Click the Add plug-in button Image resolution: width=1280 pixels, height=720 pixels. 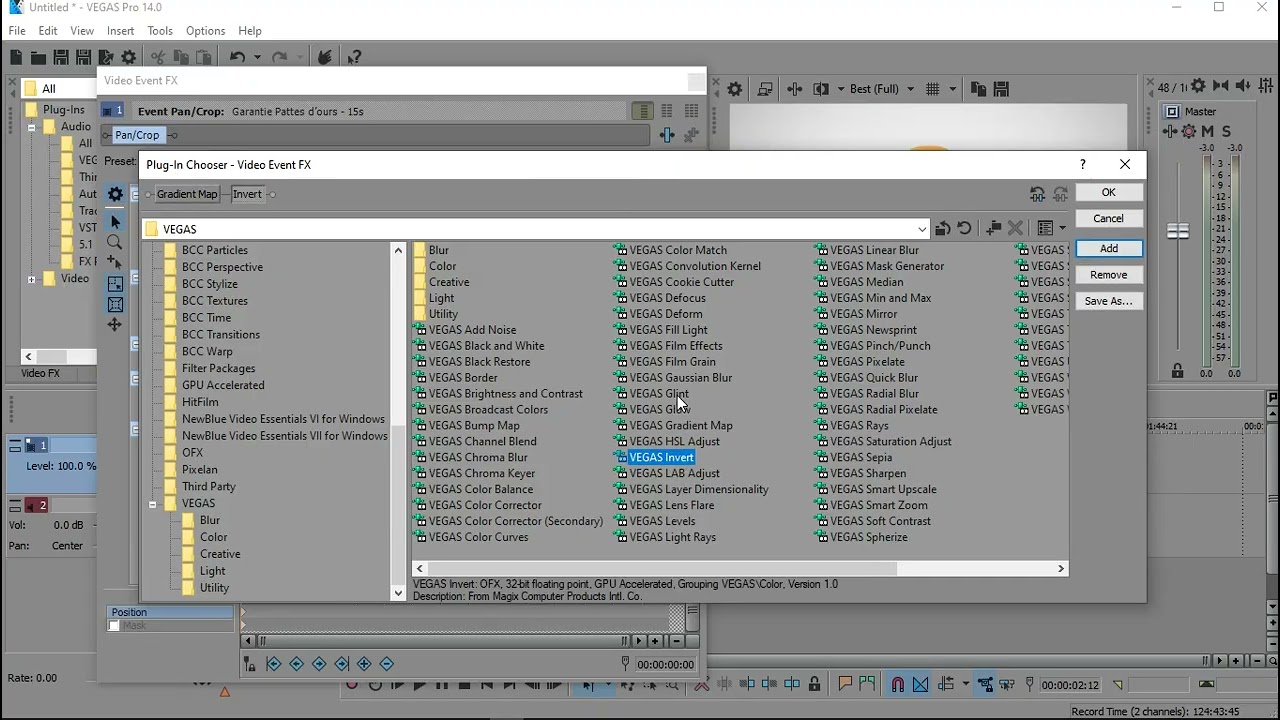1108,248
